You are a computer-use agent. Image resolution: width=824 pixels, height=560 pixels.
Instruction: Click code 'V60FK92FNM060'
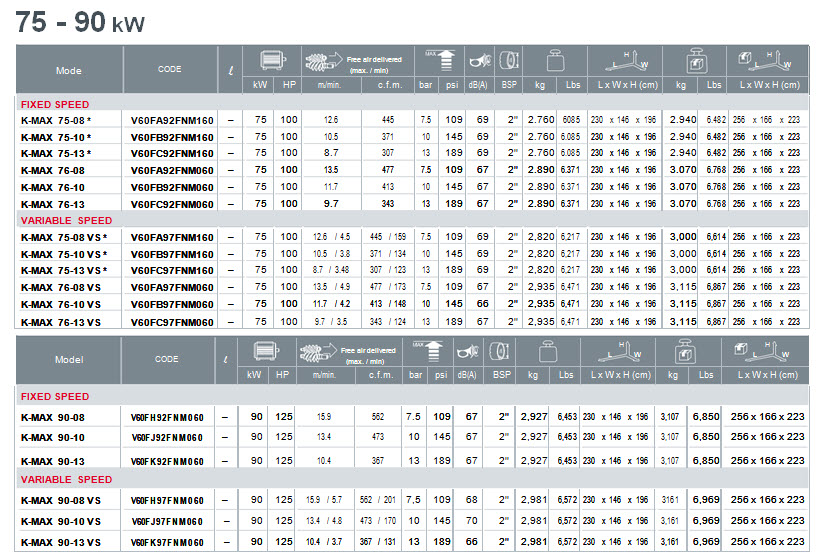click(167, 461)
